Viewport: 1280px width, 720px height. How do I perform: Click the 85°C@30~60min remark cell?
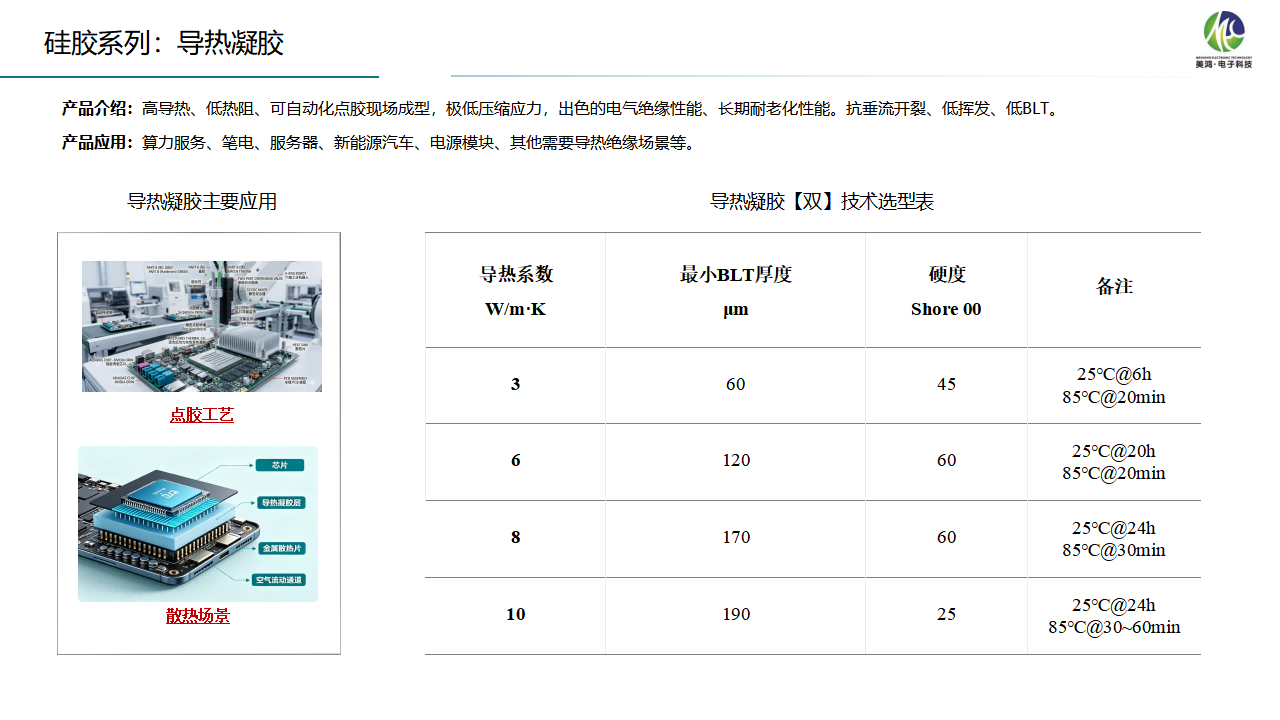coord(1114,616)
